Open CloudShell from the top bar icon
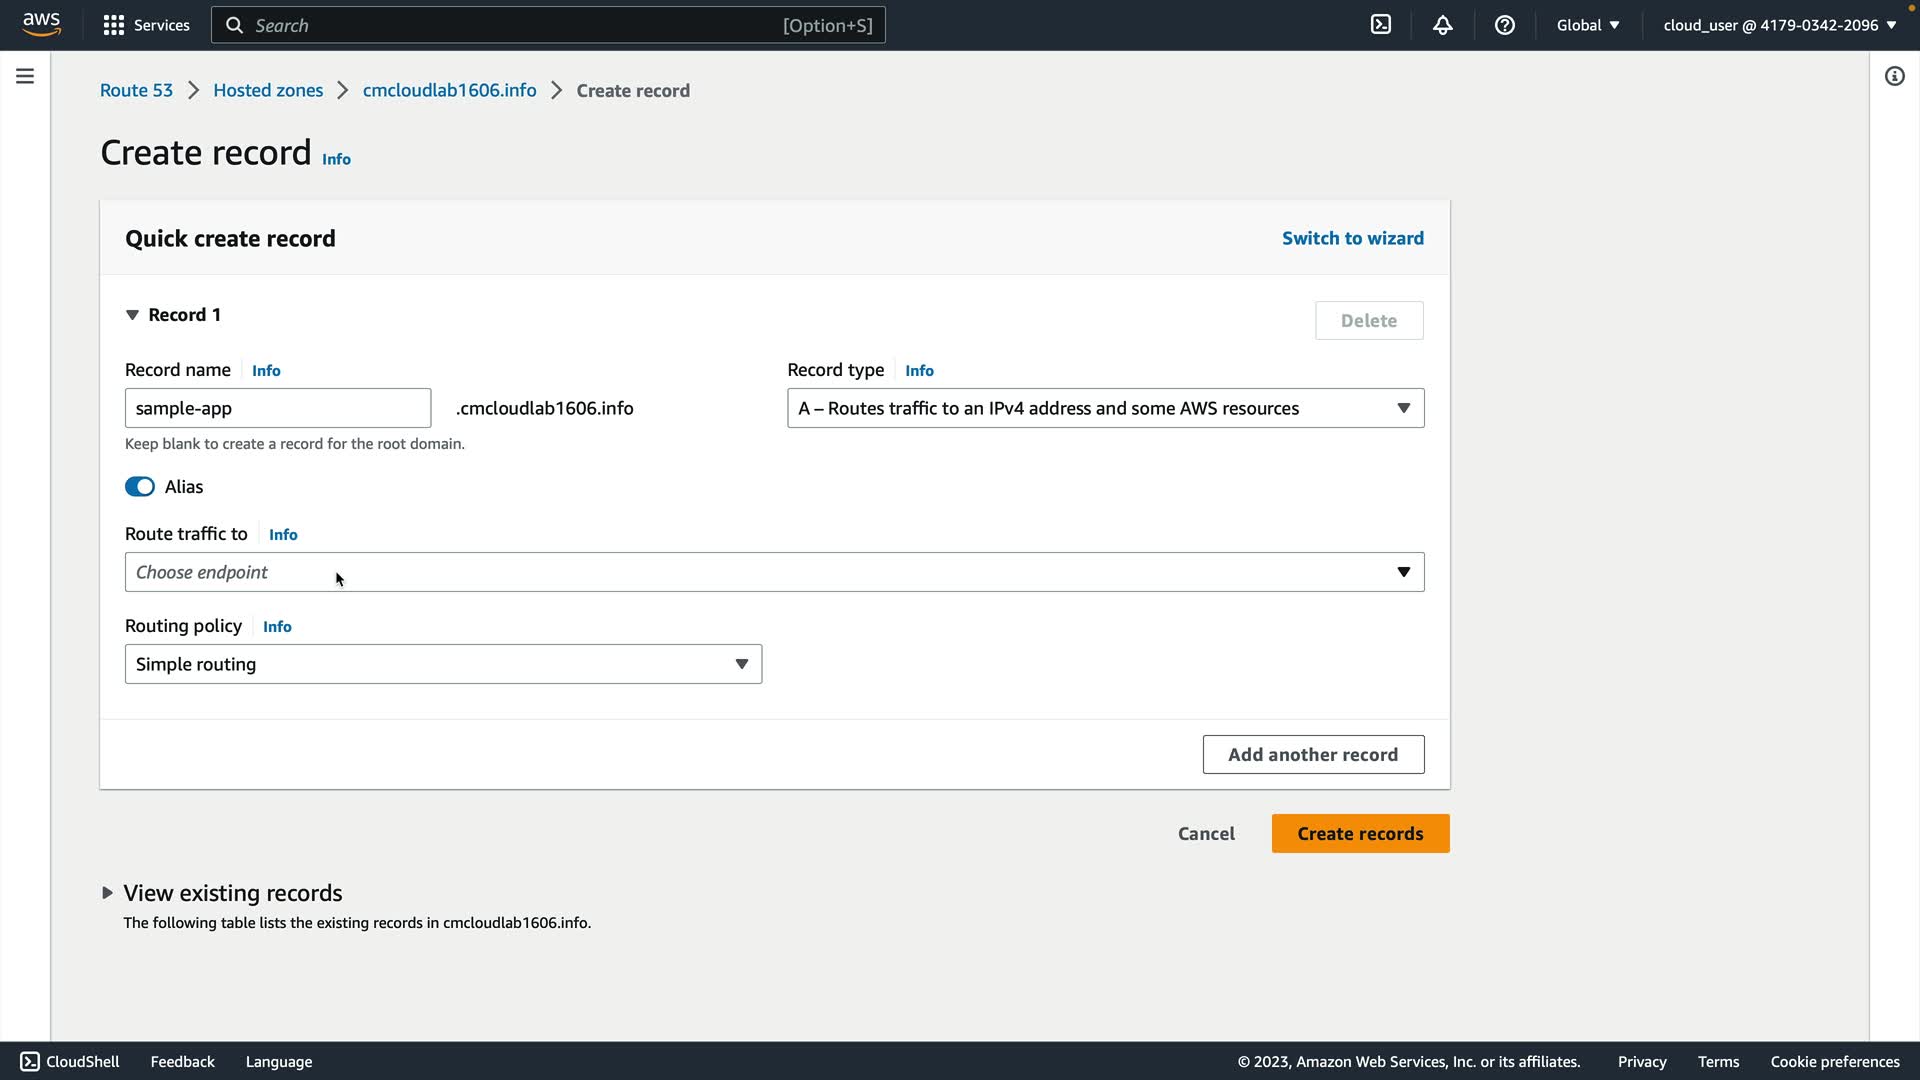Viewport: 1920px width, 1080px height. [x=1381, y=25]
